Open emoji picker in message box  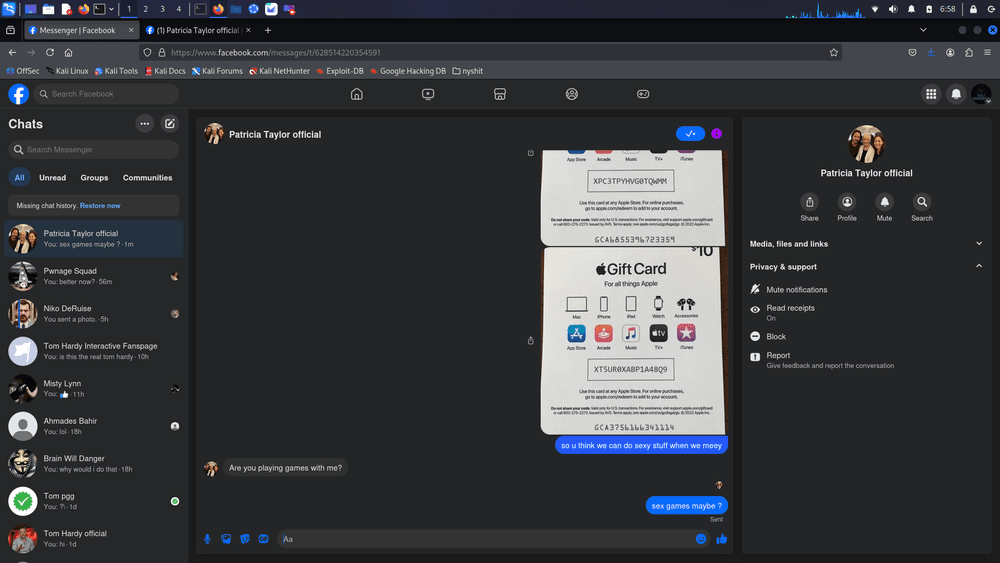701,539
